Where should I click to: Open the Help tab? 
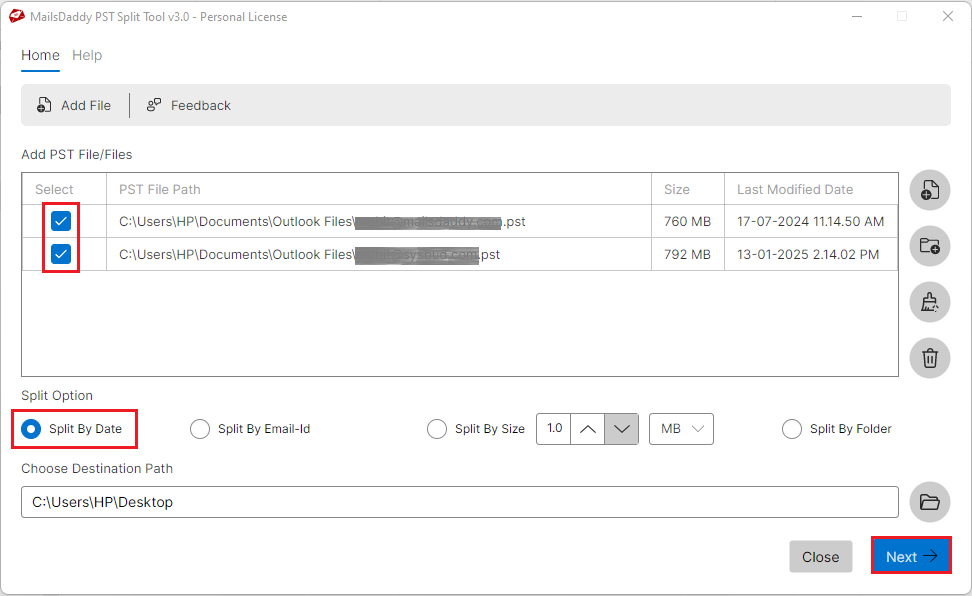(x=87, y=55)
